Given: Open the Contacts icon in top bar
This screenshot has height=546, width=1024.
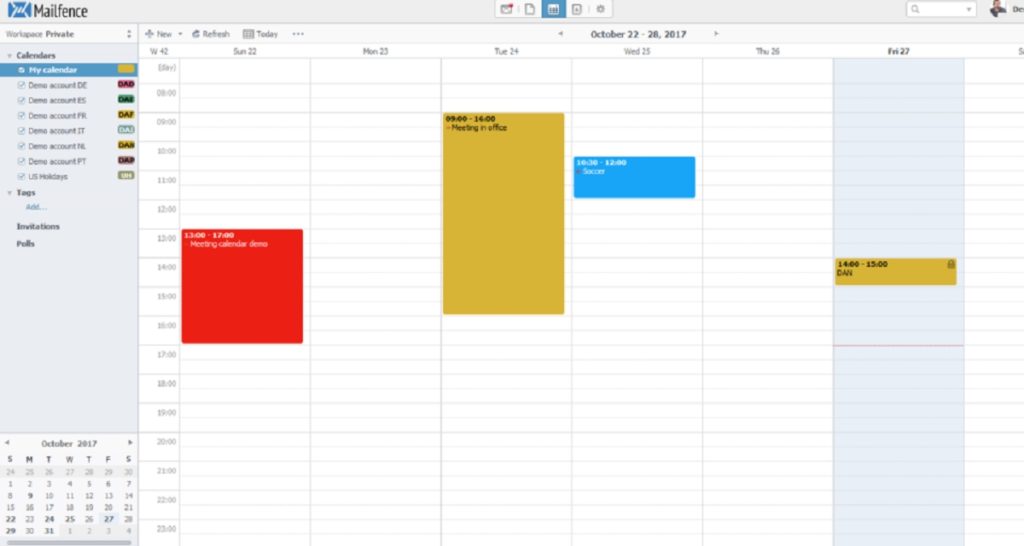Looking at the screenshot, I should pyautogui.click(x=577, y=9).
